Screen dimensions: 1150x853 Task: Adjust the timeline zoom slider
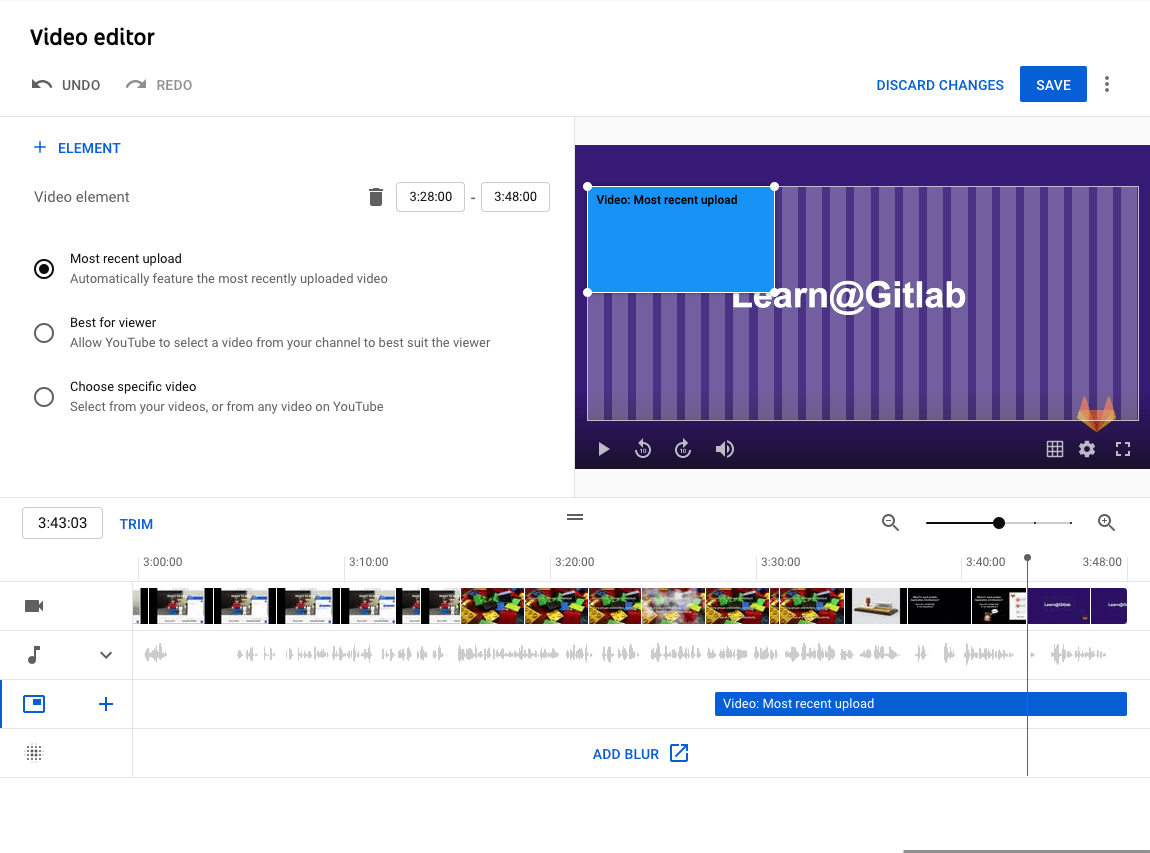(x=998, y=522)
